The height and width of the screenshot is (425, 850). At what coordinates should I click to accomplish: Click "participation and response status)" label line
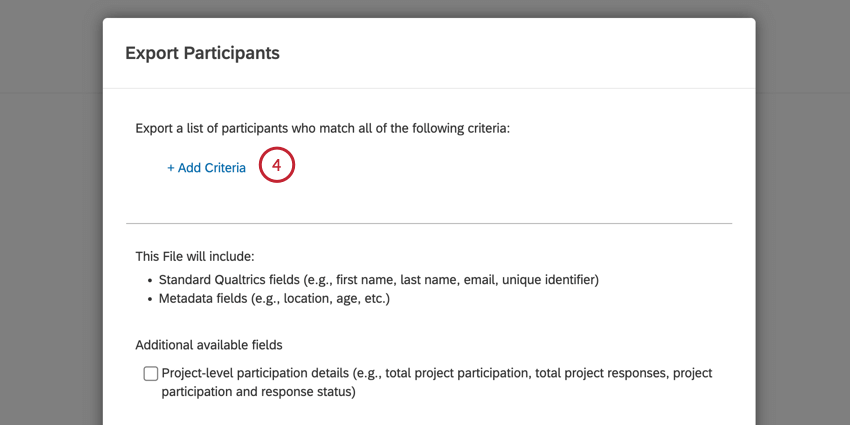[x=258, y=392]
